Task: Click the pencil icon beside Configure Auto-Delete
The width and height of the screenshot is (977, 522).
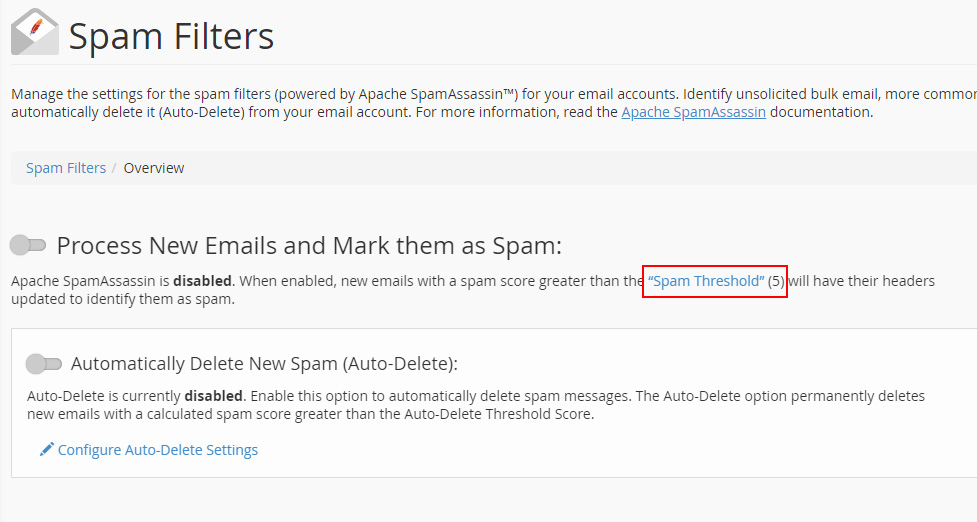Action: click(47, 450)
